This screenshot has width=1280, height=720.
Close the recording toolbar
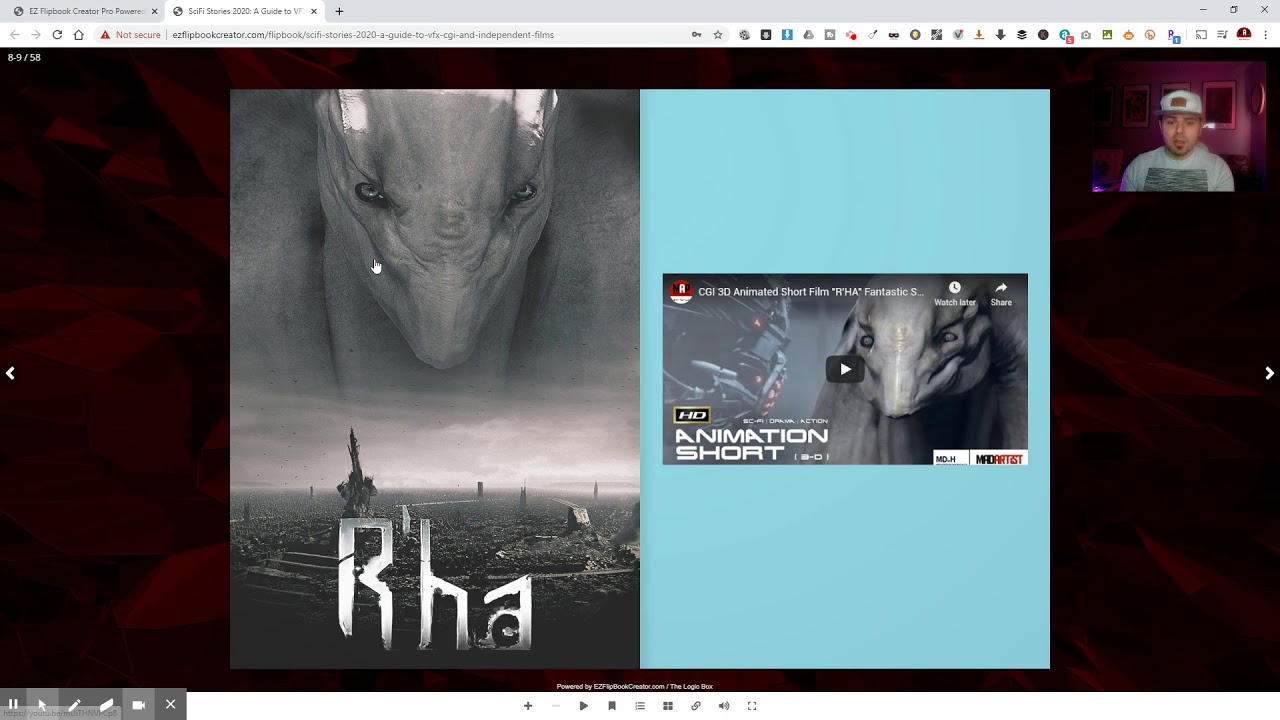pos(170,704)
